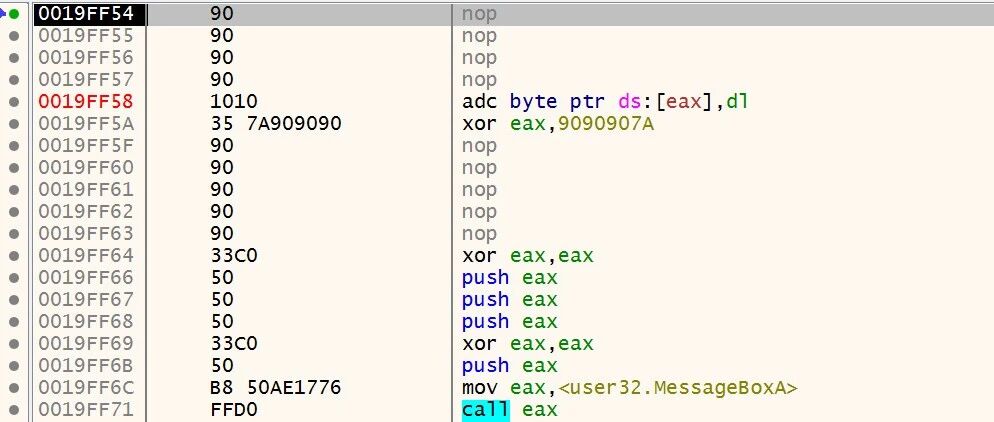Select xor eax,eax instruction at 0019FF64

point(527,255)
